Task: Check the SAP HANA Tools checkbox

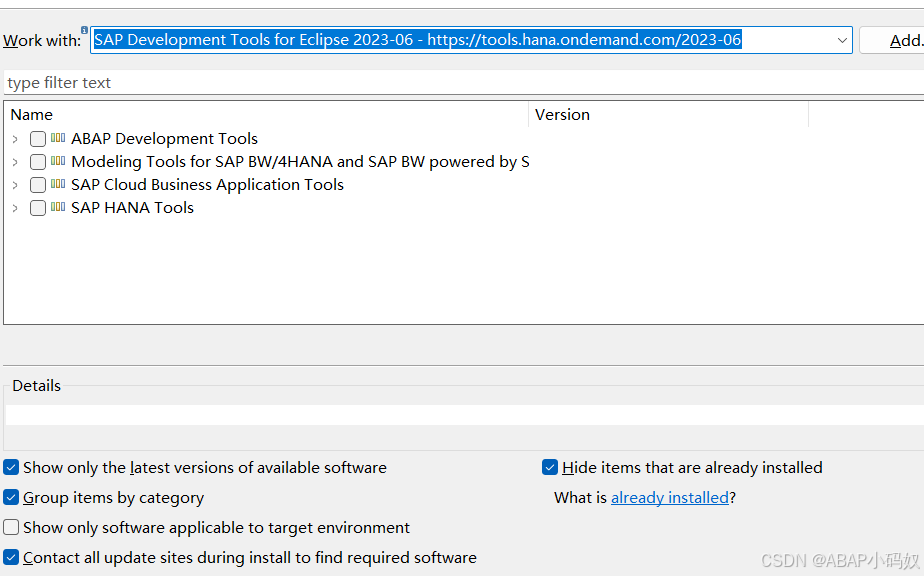Action: click(x=38, y=208)
